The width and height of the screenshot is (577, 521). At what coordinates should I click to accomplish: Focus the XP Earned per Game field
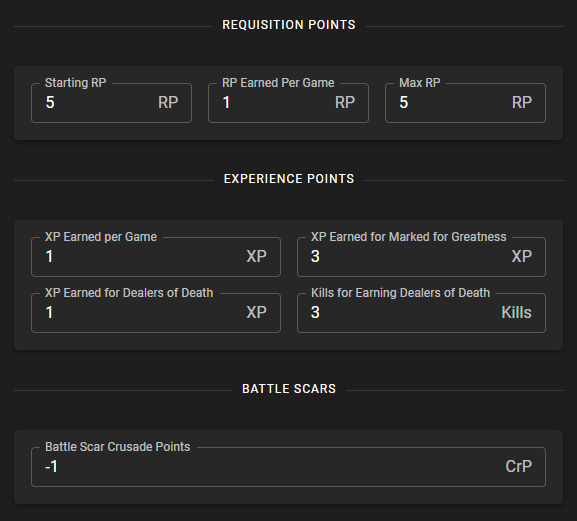coord(156,257)
